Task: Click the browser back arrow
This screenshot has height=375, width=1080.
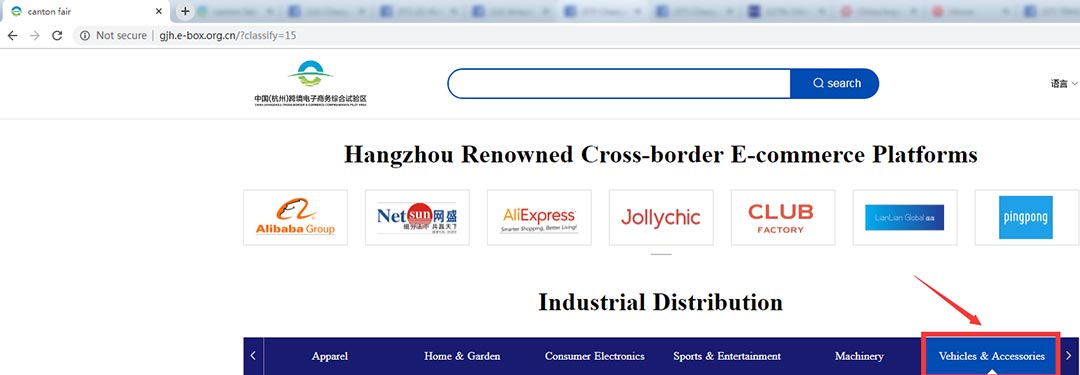Action: (12, 35)
